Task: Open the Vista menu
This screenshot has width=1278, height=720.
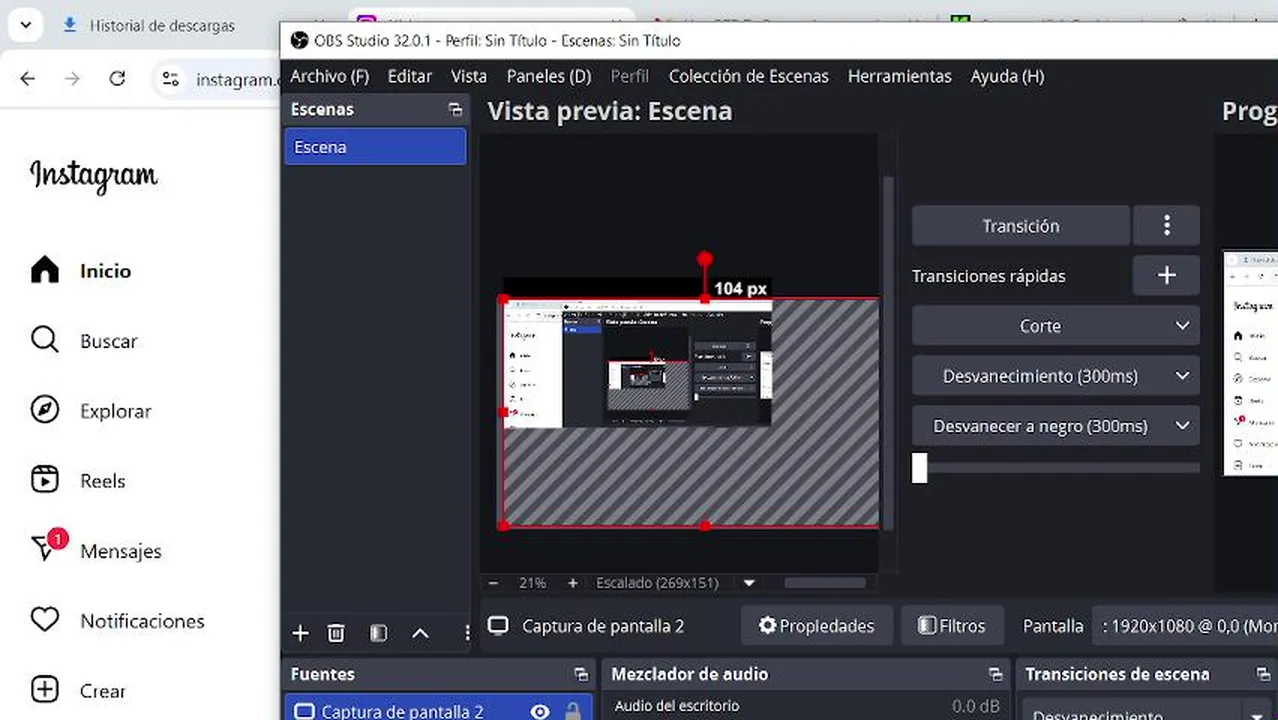Action: click(x=469, y=76)
